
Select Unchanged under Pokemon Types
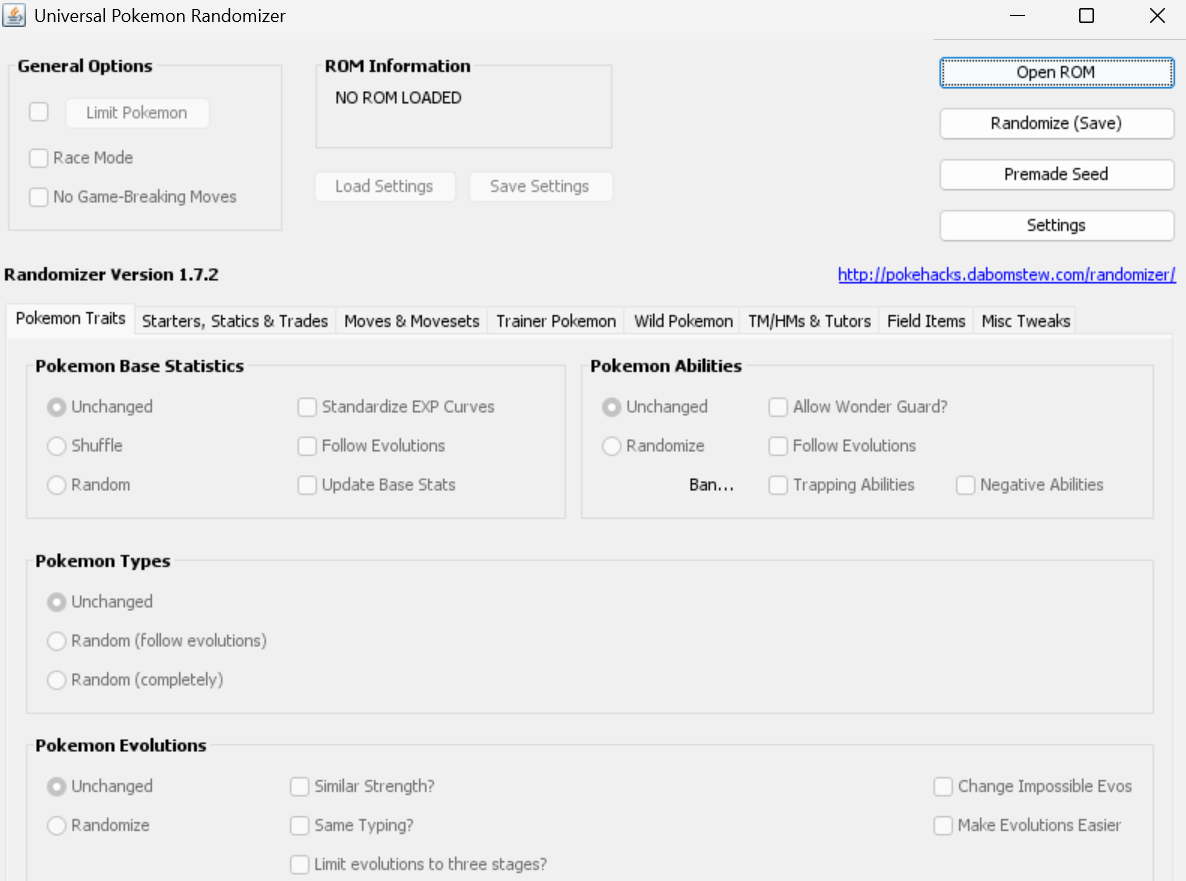tap(57, 603)
